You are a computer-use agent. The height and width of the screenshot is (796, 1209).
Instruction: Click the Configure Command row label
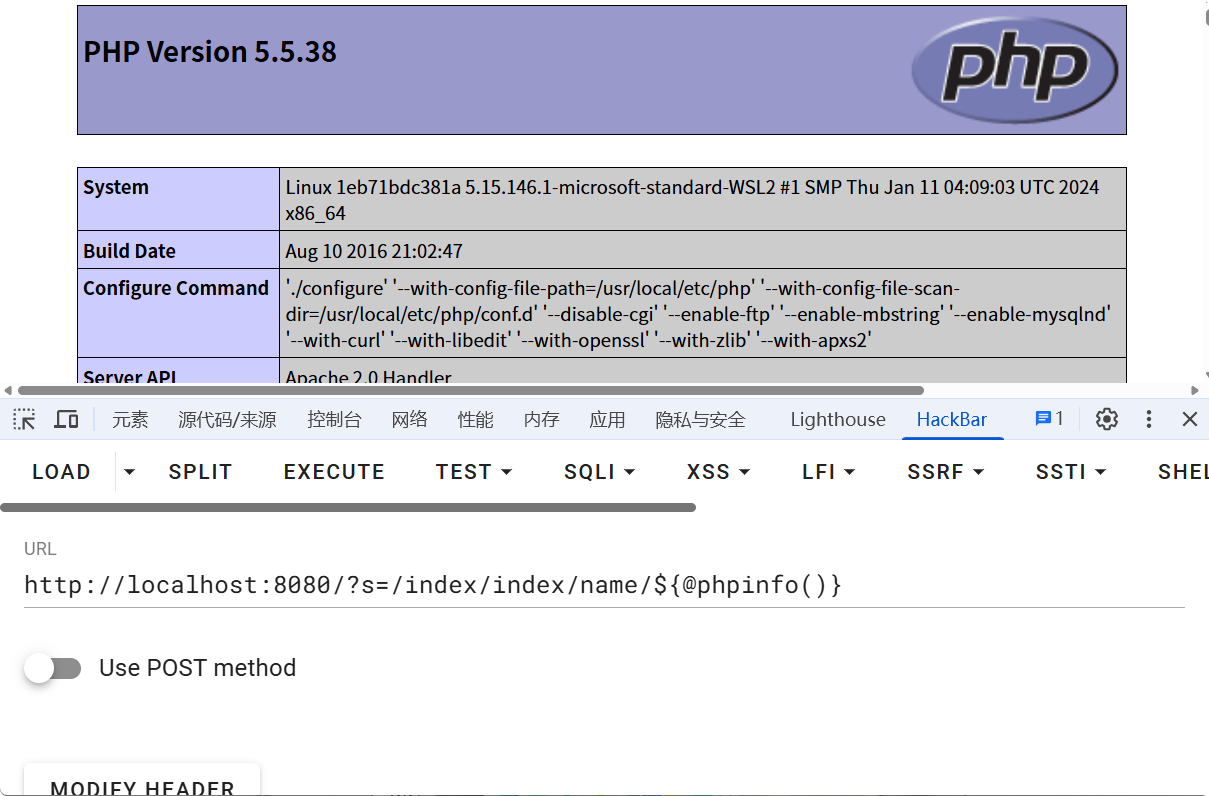pos(176,288)
